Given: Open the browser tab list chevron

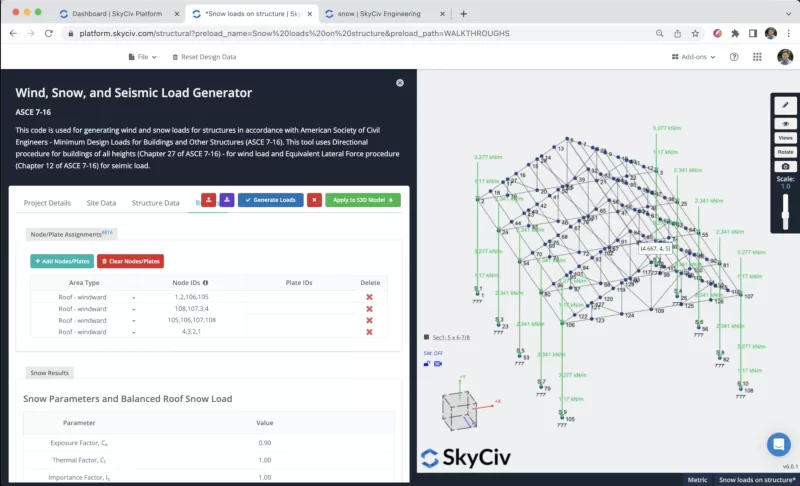Looking at the screenshot, I should [x=788, y=14].
